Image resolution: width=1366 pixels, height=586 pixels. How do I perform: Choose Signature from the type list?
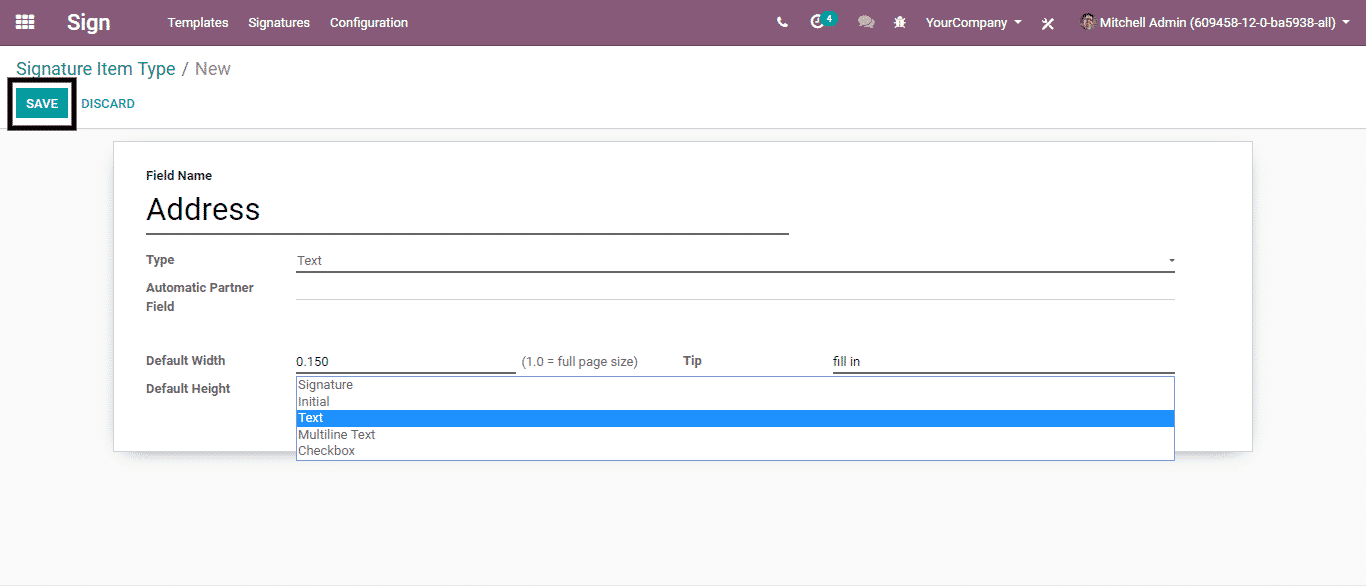(x=326, y=385)
